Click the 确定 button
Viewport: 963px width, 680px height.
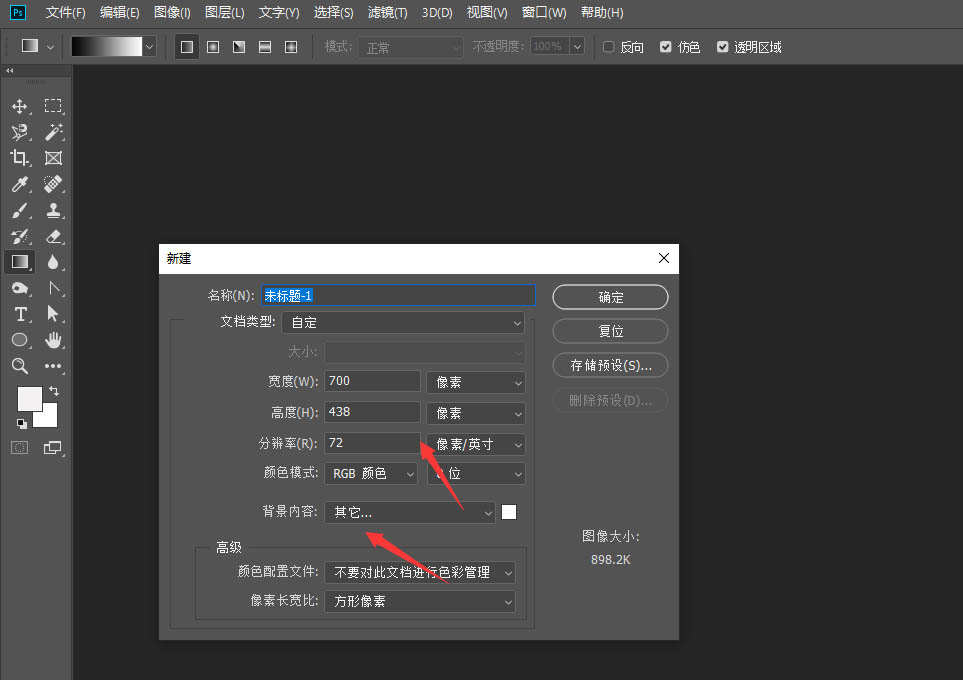[610, 297]
